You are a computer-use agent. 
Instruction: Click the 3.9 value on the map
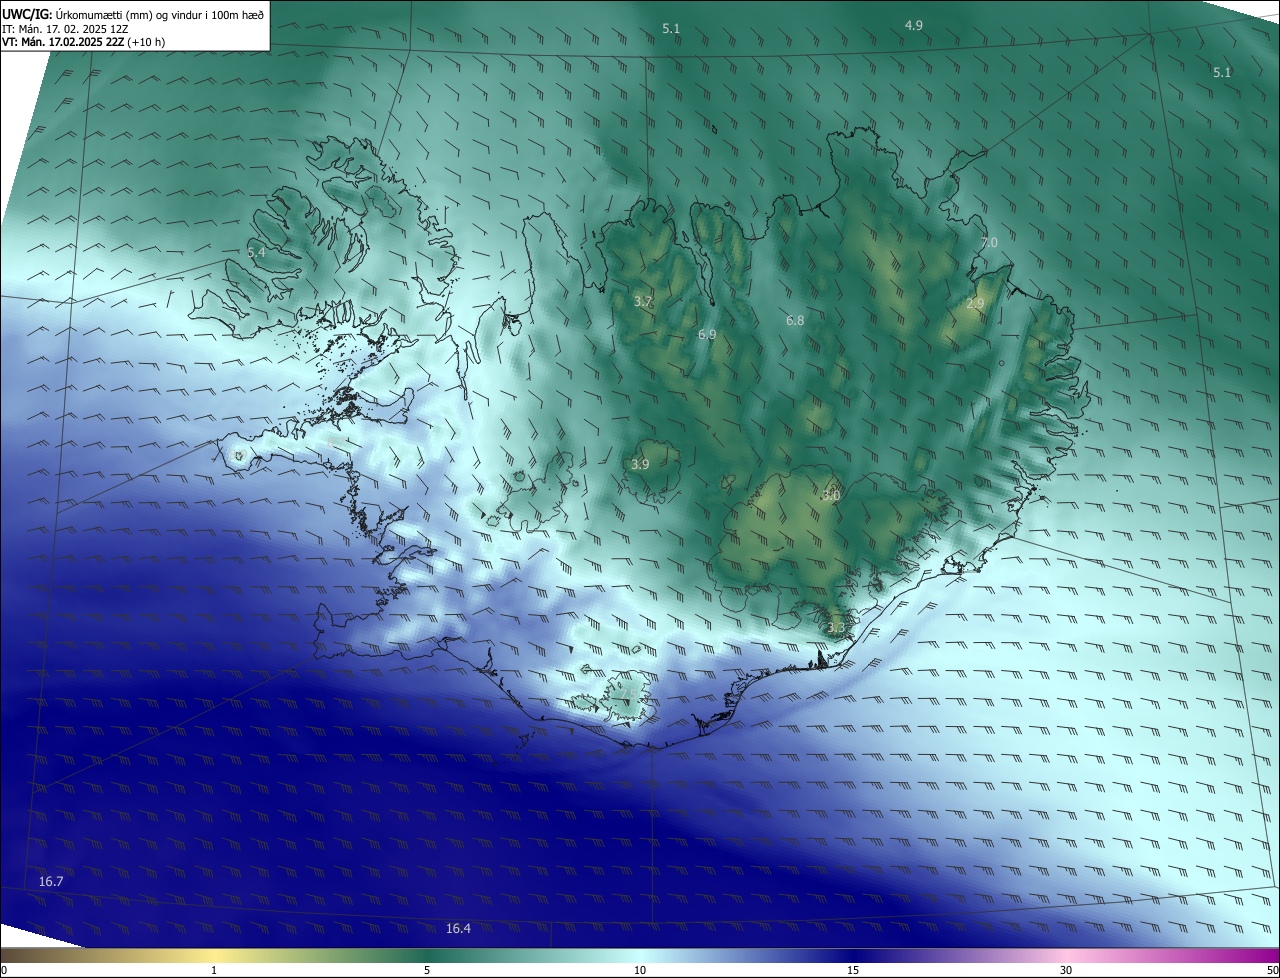pyautogui.click(x=640, y=464)
